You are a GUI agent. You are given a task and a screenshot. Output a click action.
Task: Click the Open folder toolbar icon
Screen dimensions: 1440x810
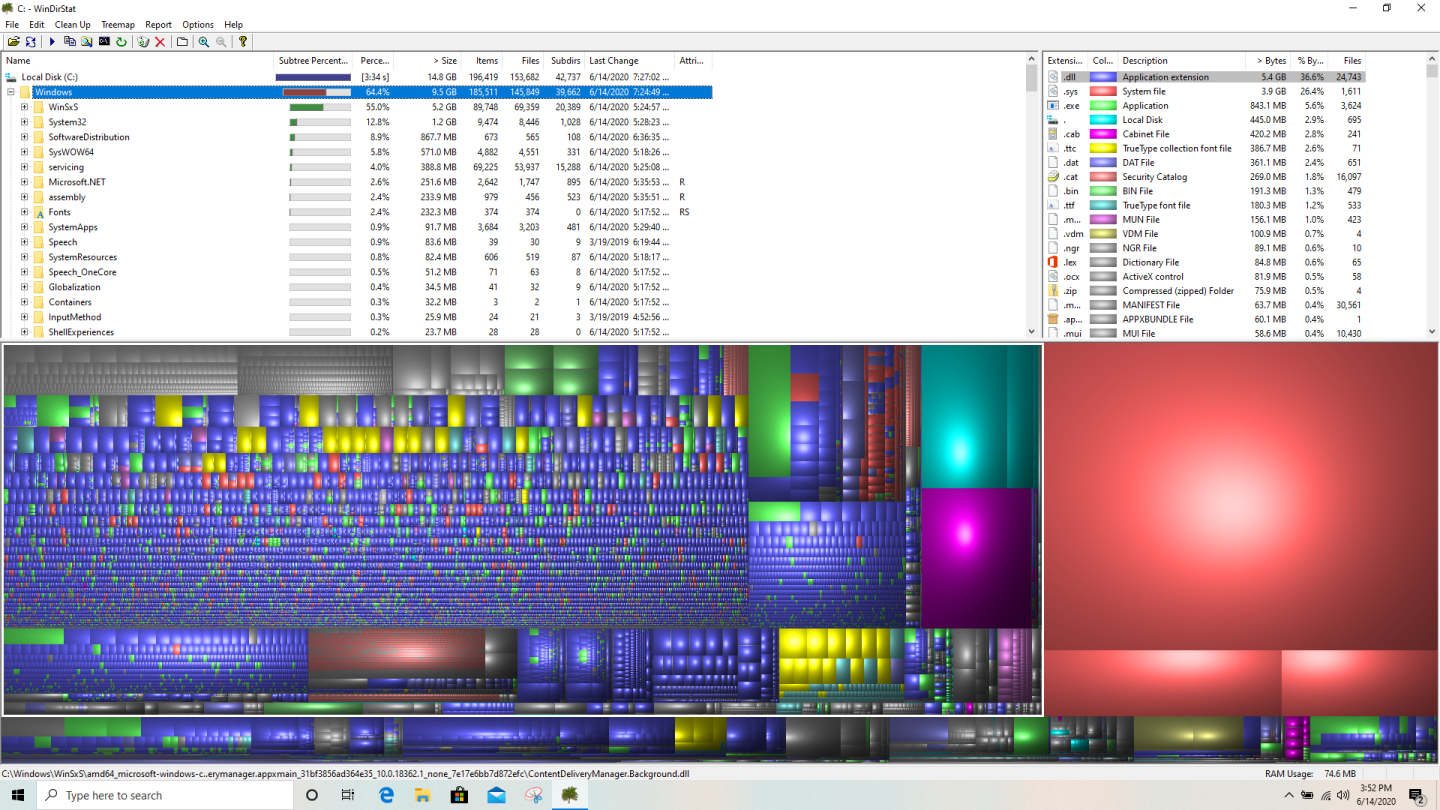coord(13,42)
